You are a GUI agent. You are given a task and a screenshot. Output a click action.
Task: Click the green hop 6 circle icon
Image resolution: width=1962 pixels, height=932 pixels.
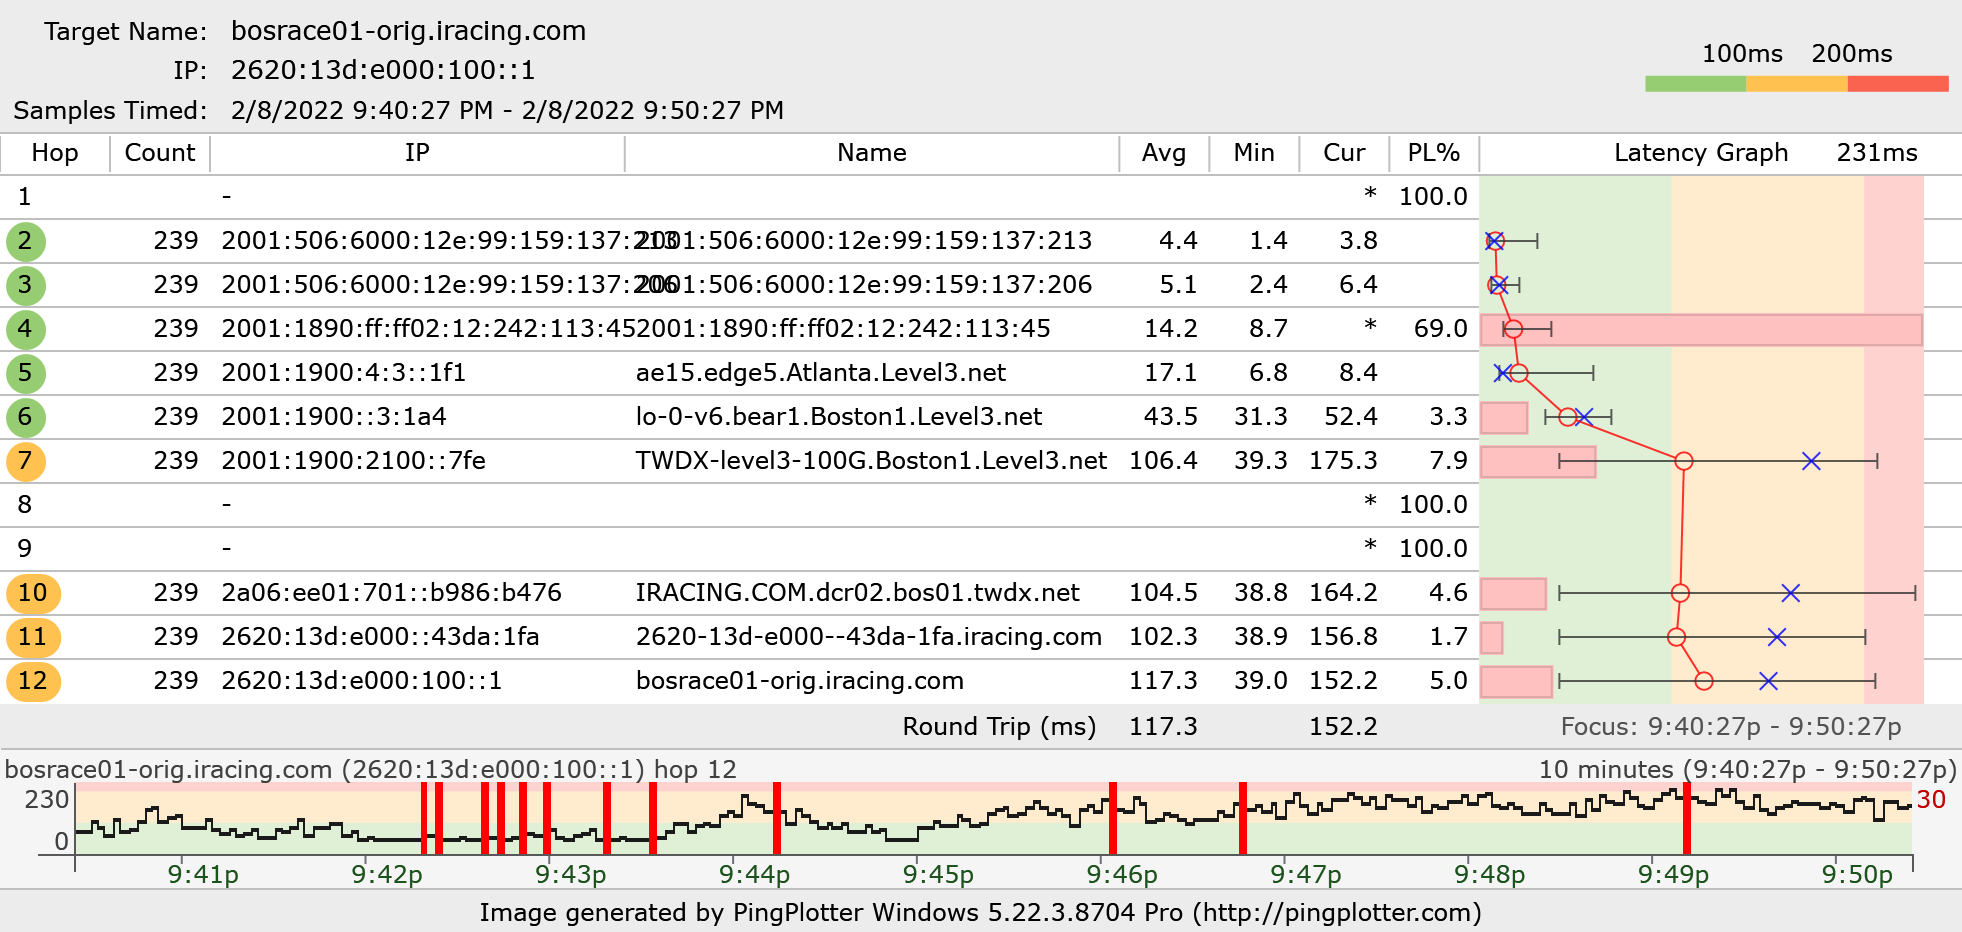25,417
